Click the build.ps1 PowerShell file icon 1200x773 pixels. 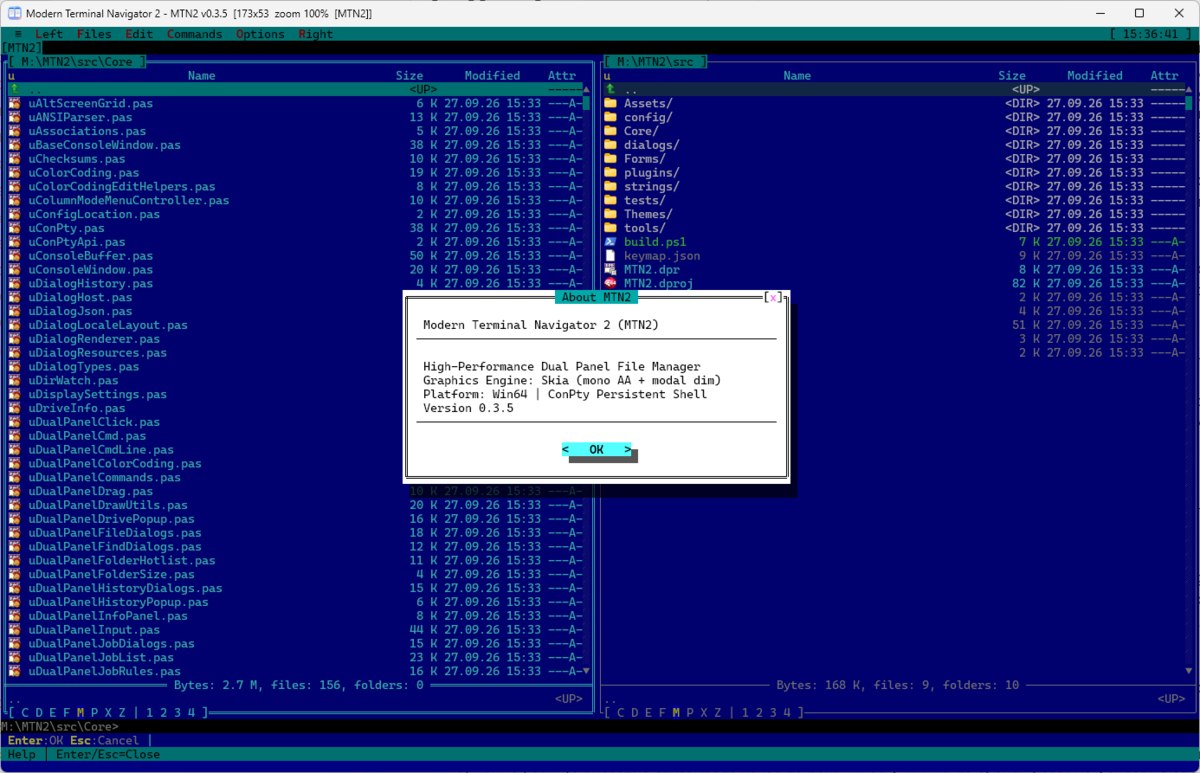click(610, 242)
